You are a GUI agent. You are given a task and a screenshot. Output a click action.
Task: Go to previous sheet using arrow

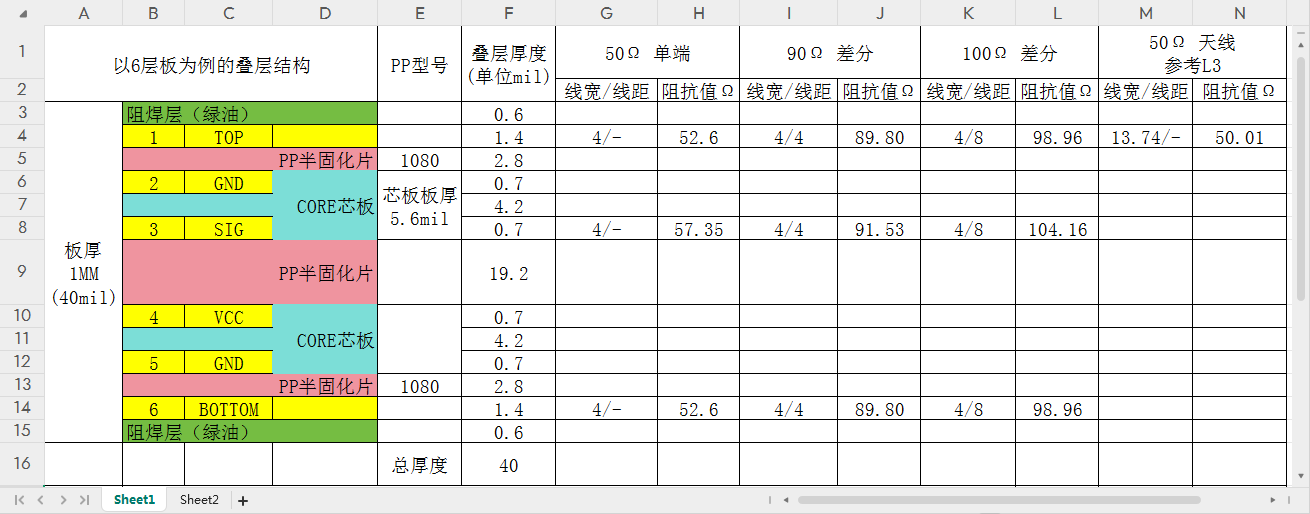40,500
